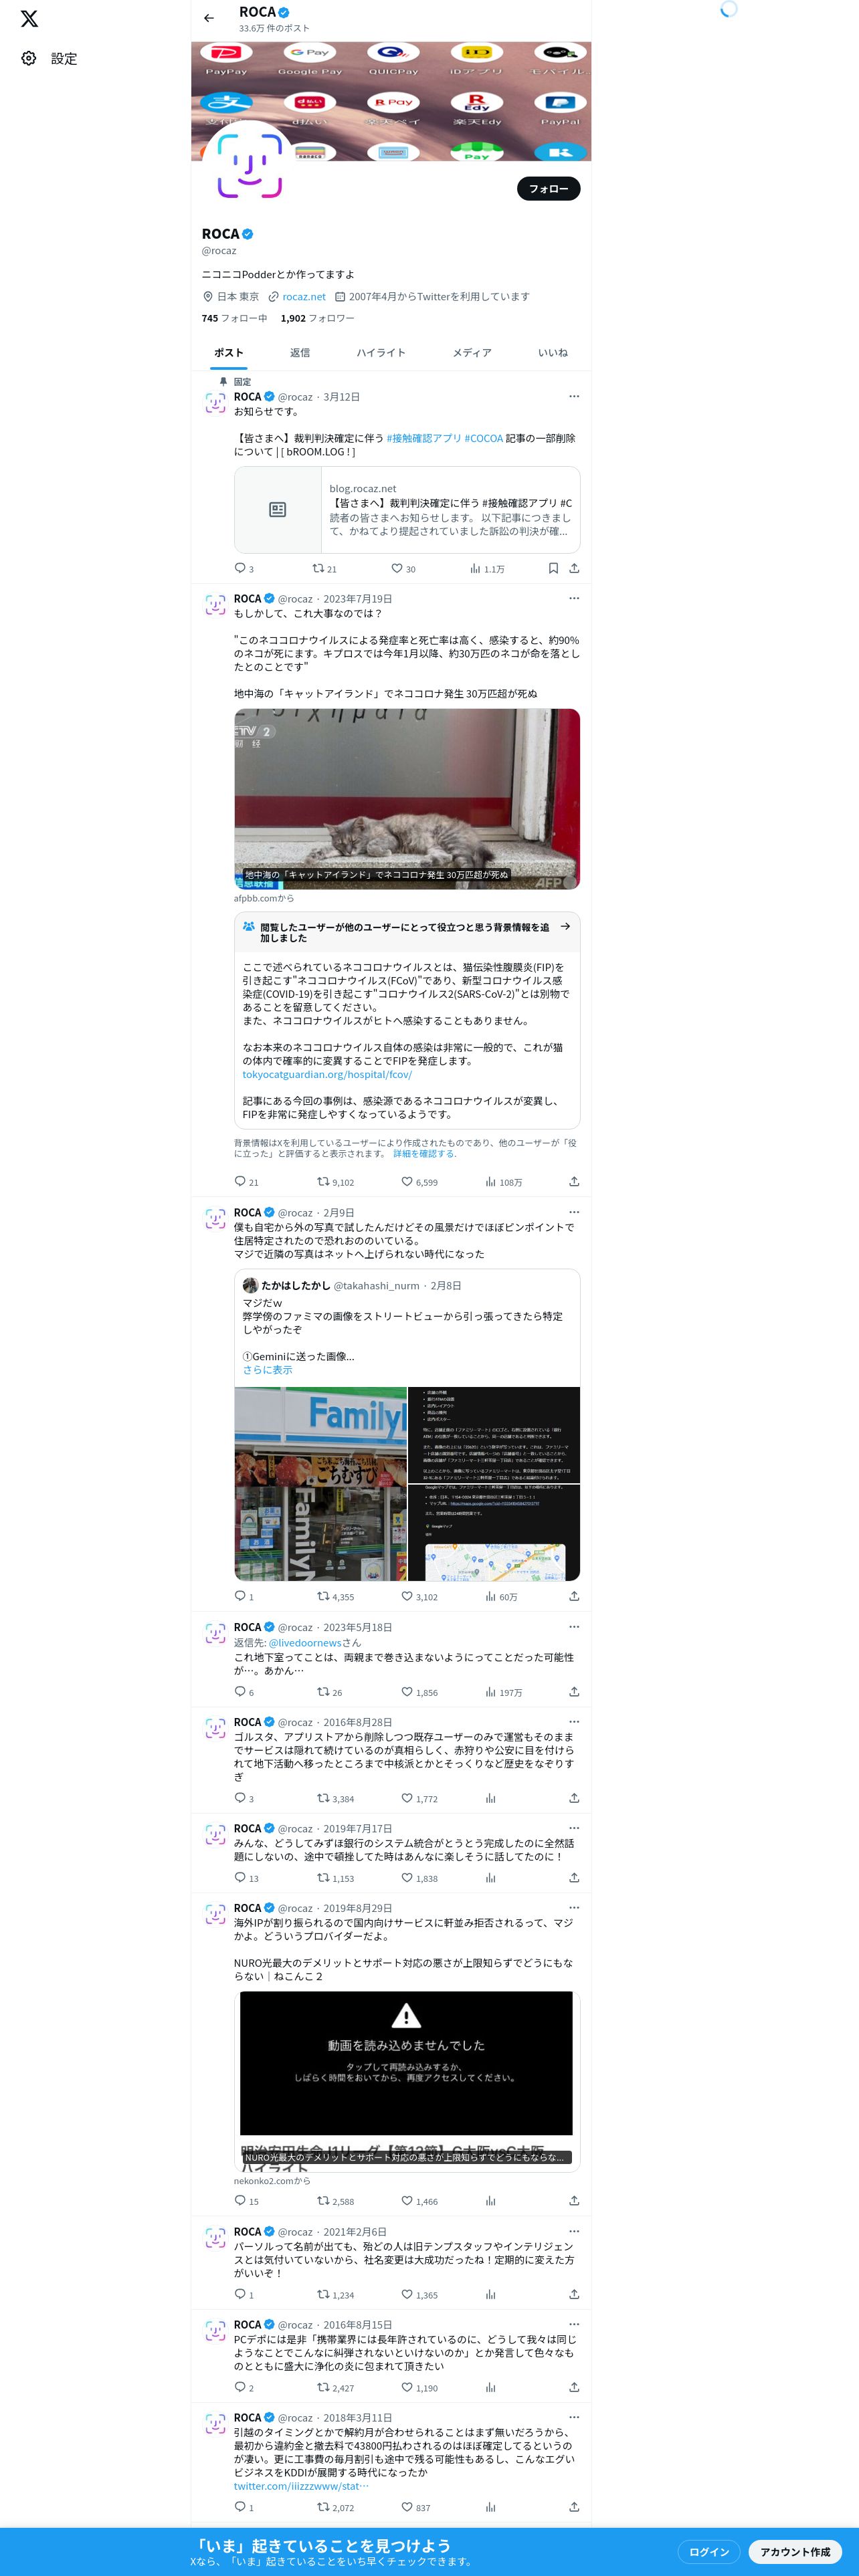Open the #COCOA hashtag link
The height and width of the screenshot is (2576, 859).
point(484,438)
